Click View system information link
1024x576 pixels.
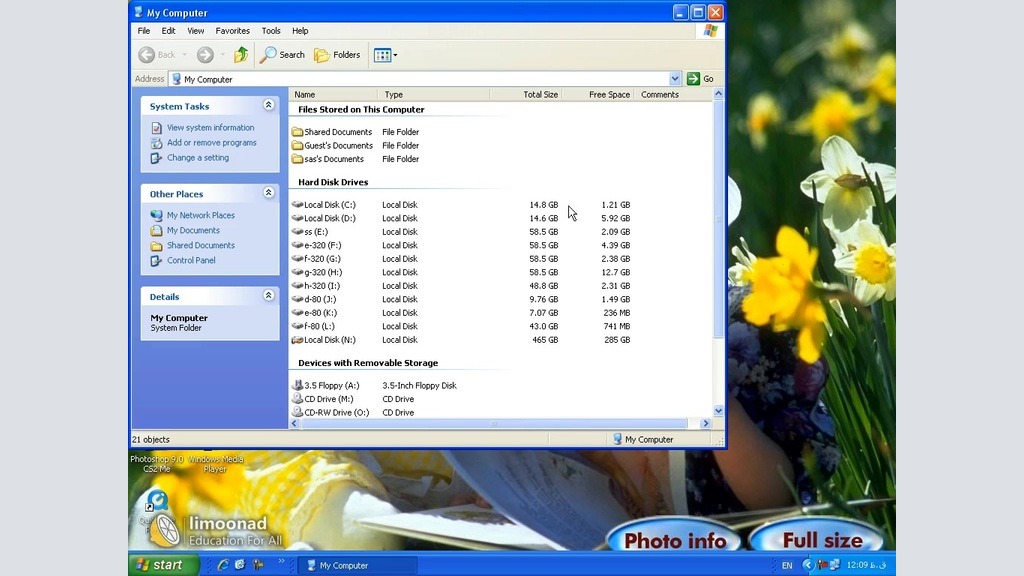tap(210, 128)
